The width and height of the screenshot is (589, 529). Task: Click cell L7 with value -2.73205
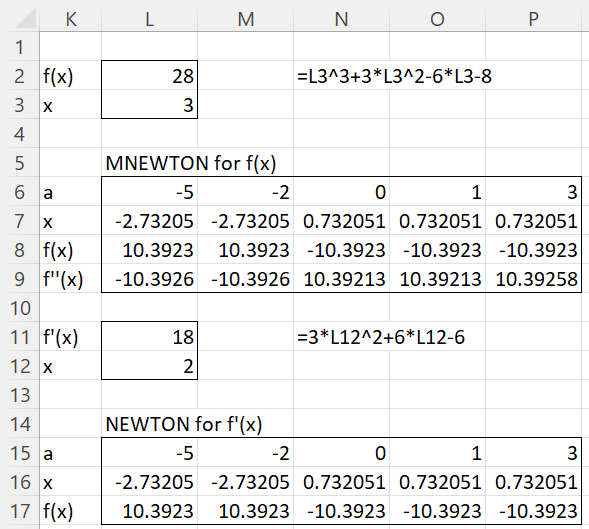(x=150, y=221)
